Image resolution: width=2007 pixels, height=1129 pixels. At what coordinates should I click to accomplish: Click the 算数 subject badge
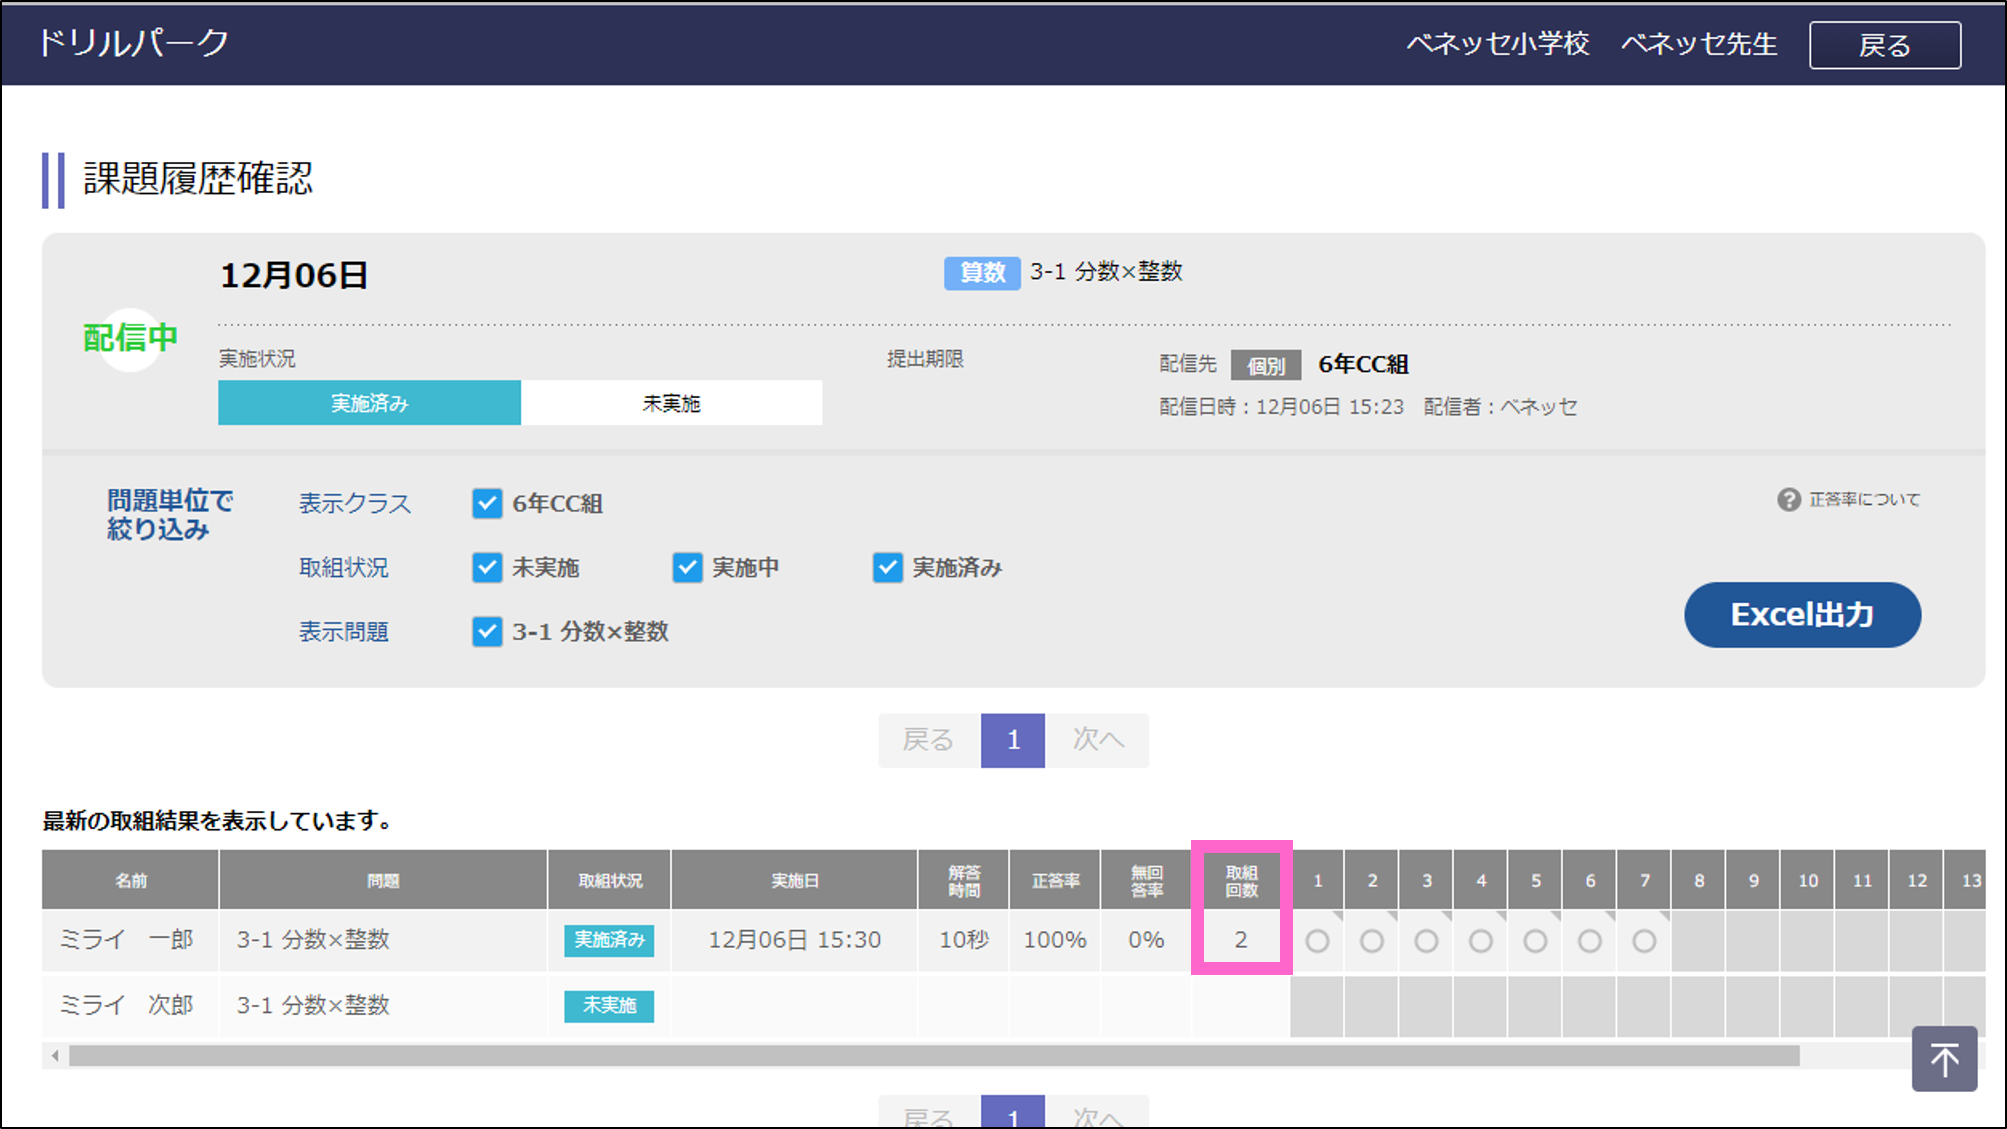click(981, 272)
